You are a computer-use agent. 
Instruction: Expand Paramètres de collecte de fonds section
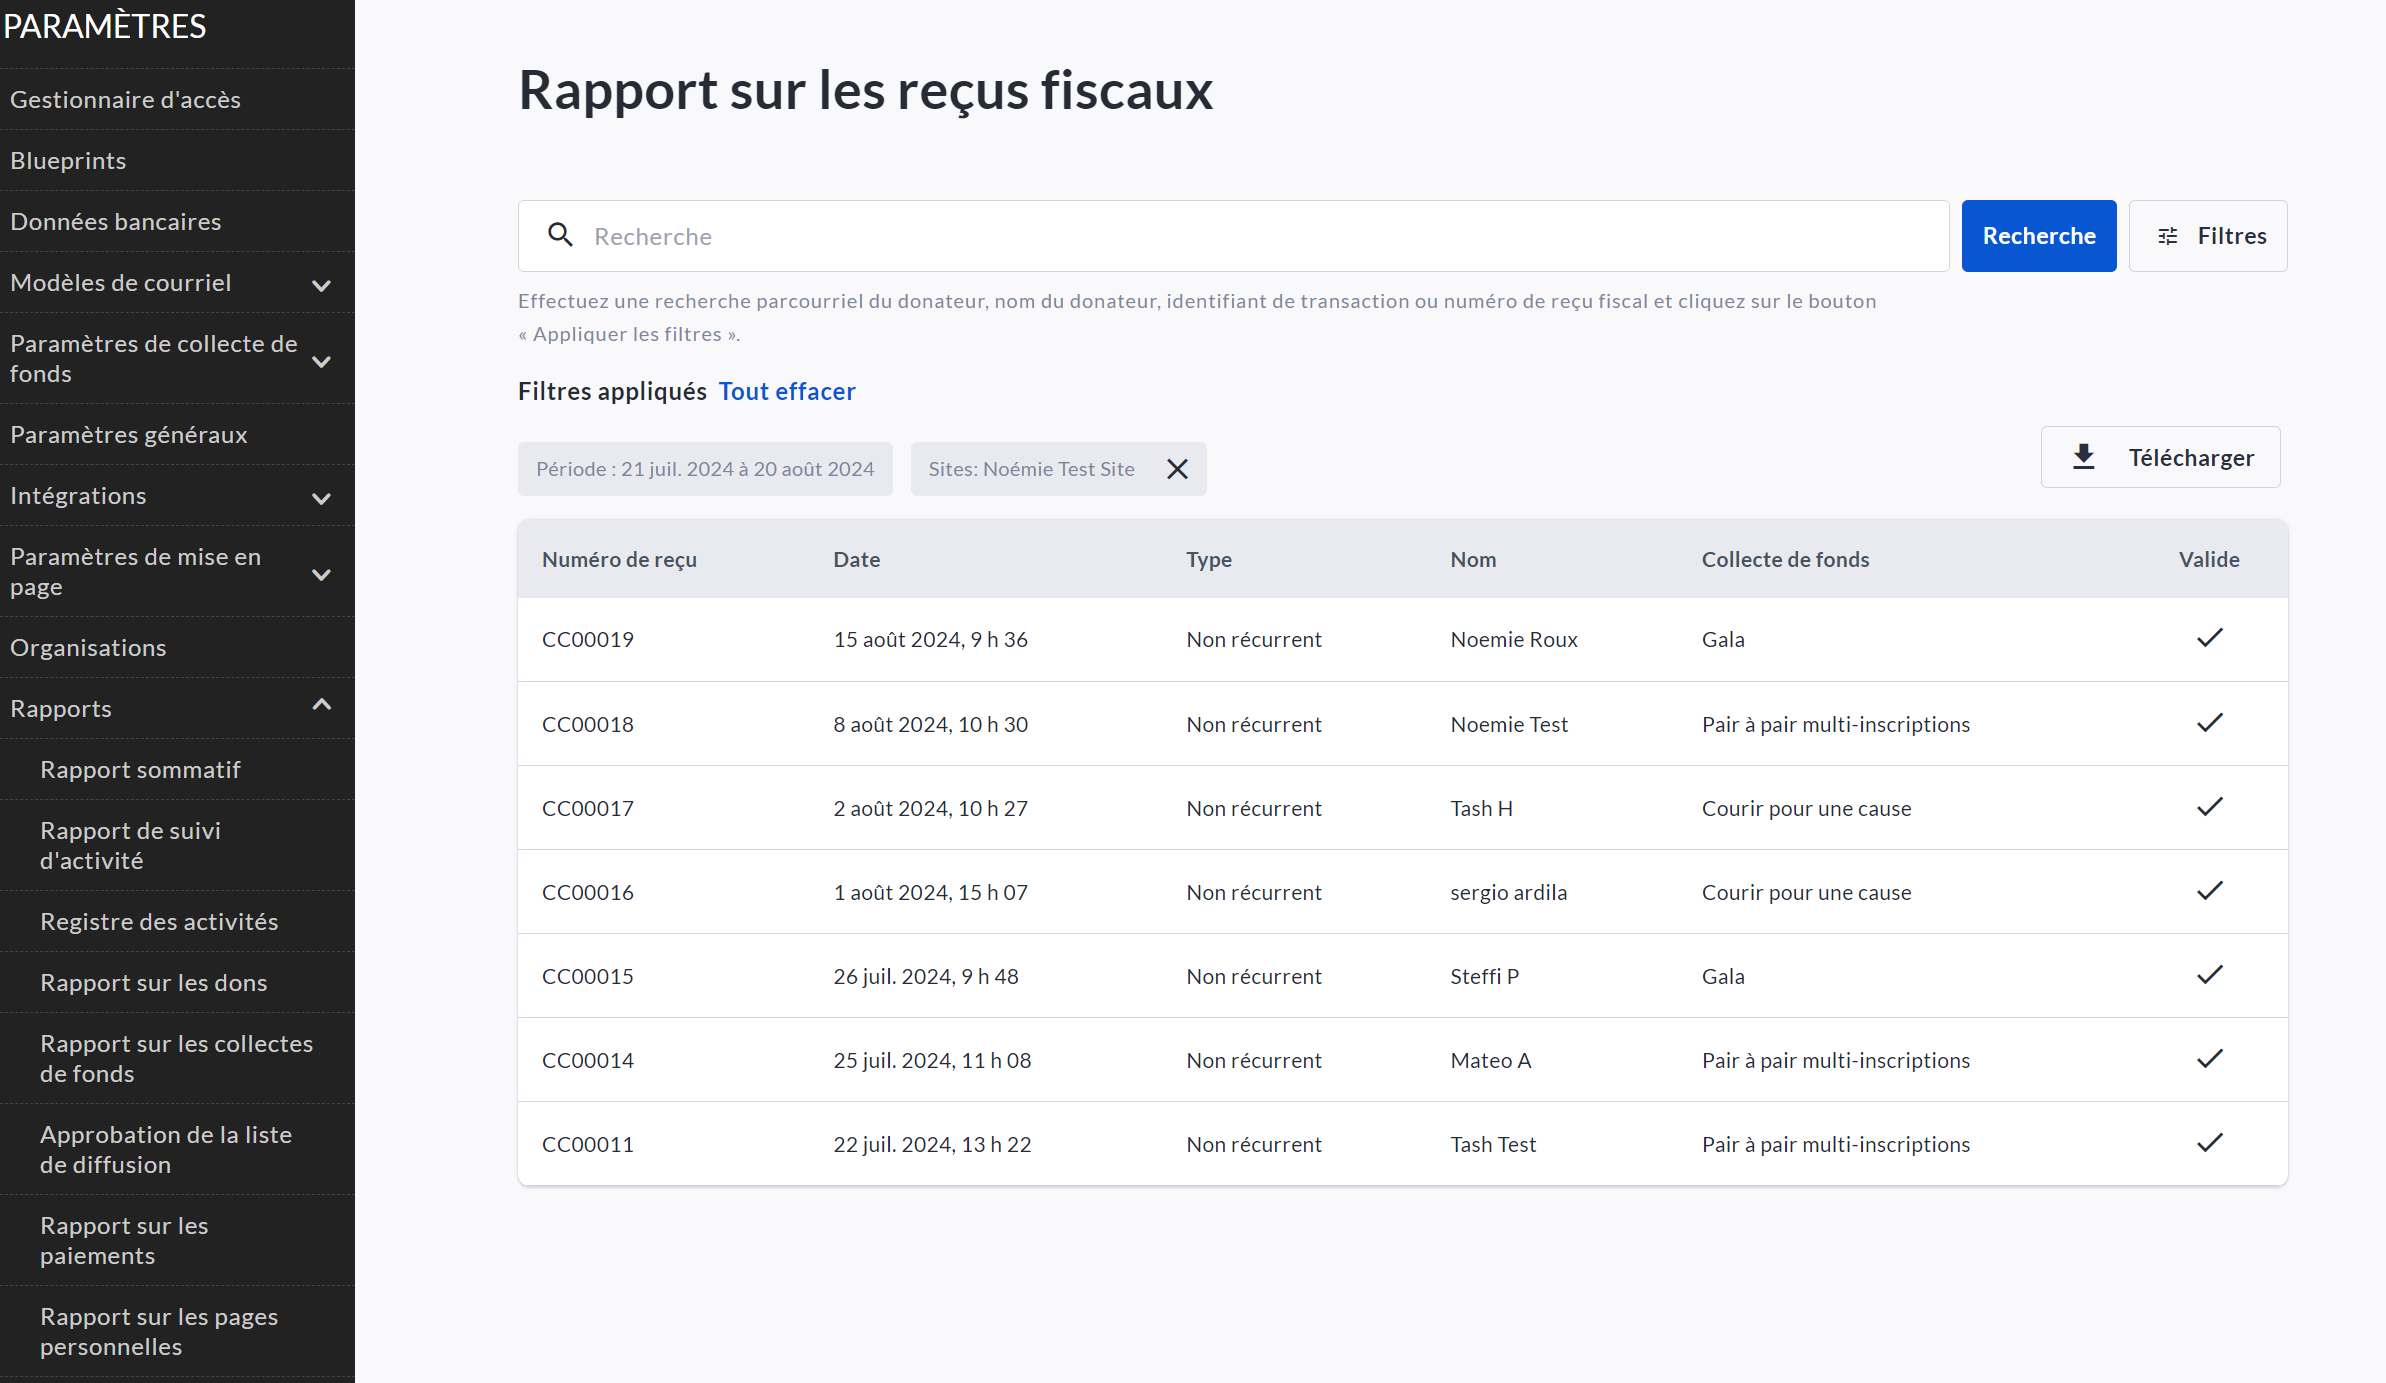(x=321, y=361)
